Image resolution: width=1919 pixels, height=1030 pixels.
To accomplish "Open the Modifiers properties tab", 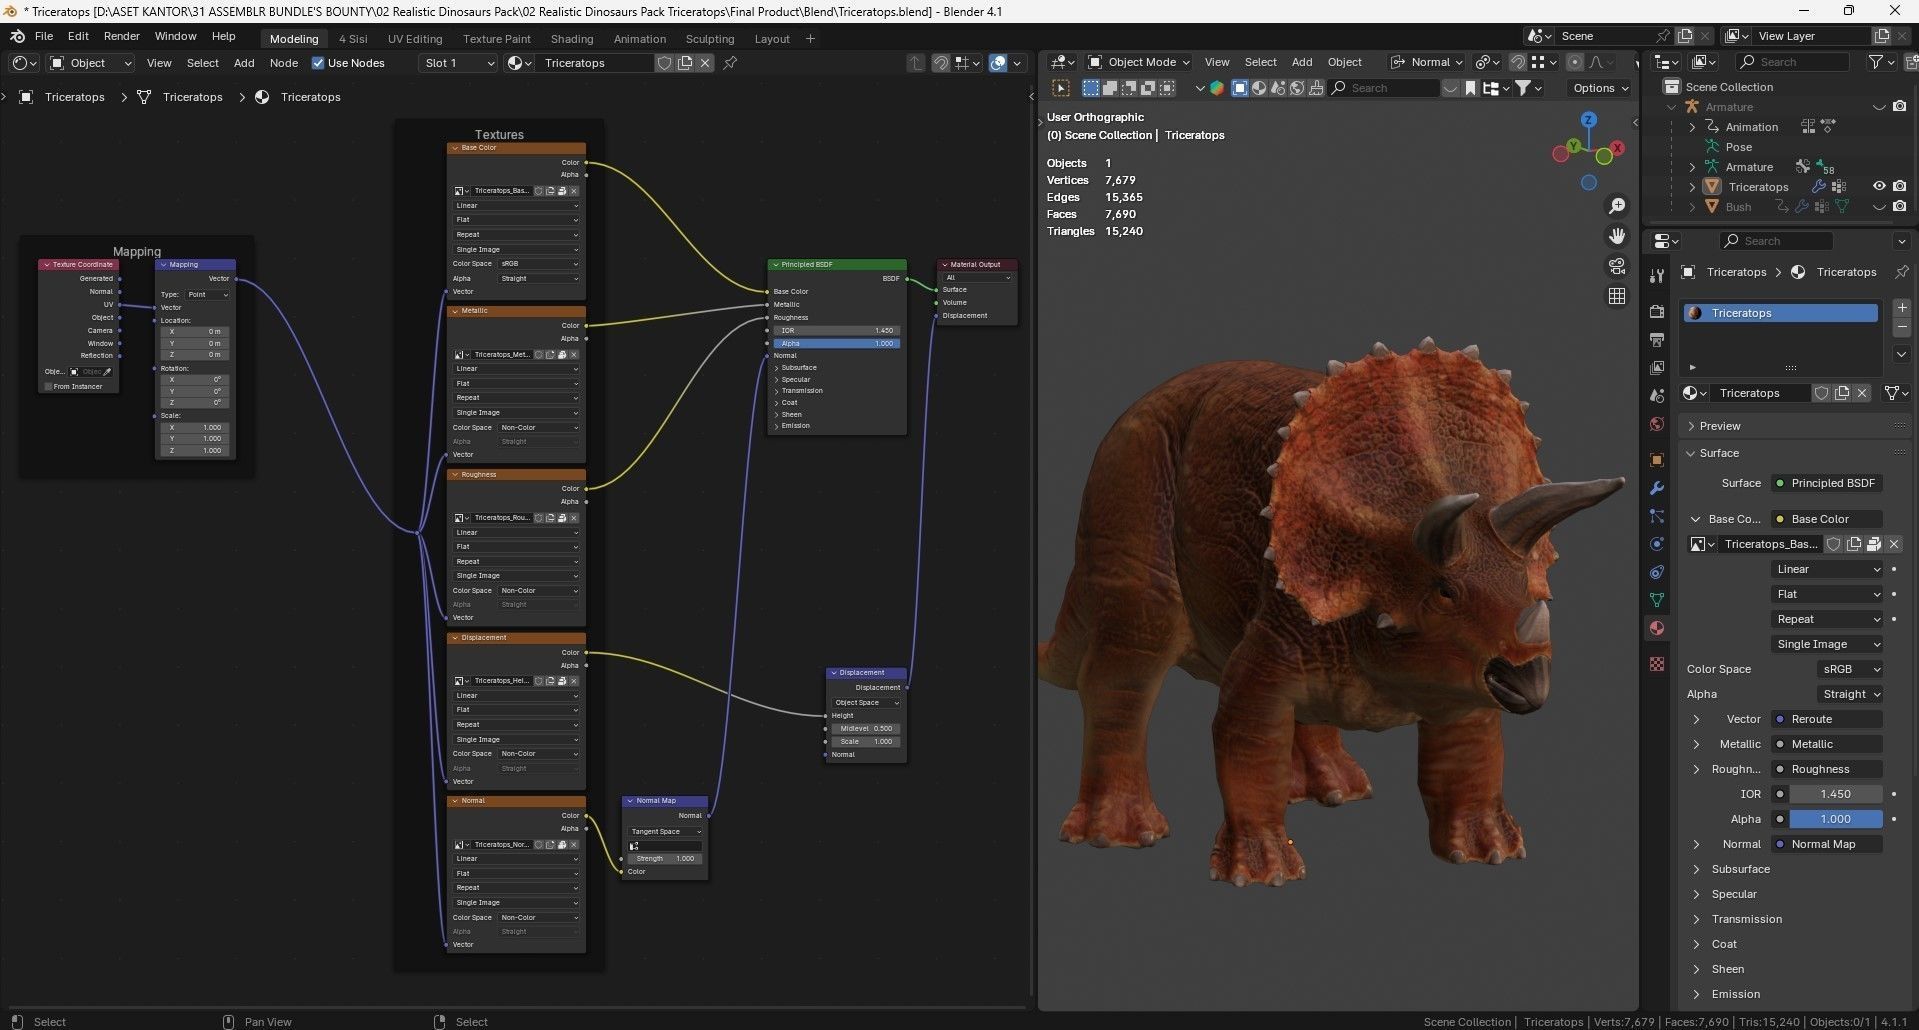I will (x=1657, y=488).
